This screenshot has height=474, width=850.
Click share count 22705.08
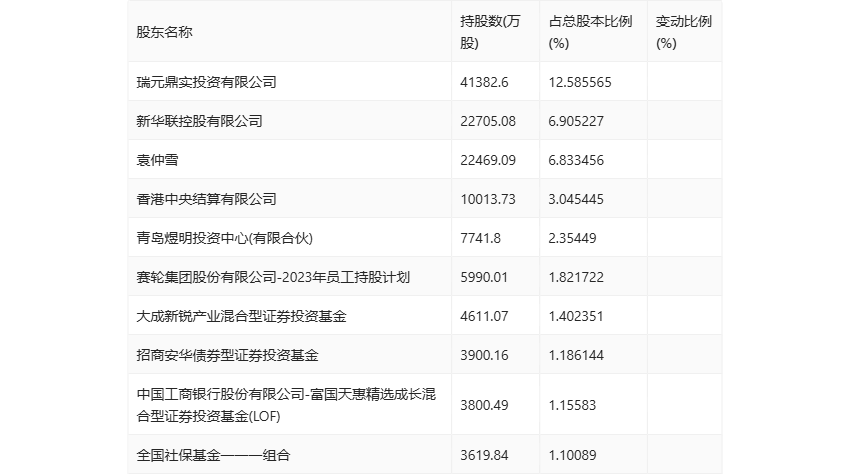(x=488, y=121)
